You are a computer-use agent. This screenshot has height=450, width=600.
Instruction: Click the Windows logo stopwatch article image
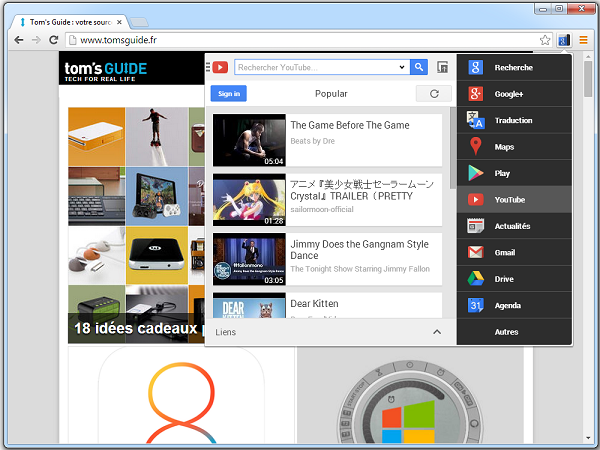[410, 396]
